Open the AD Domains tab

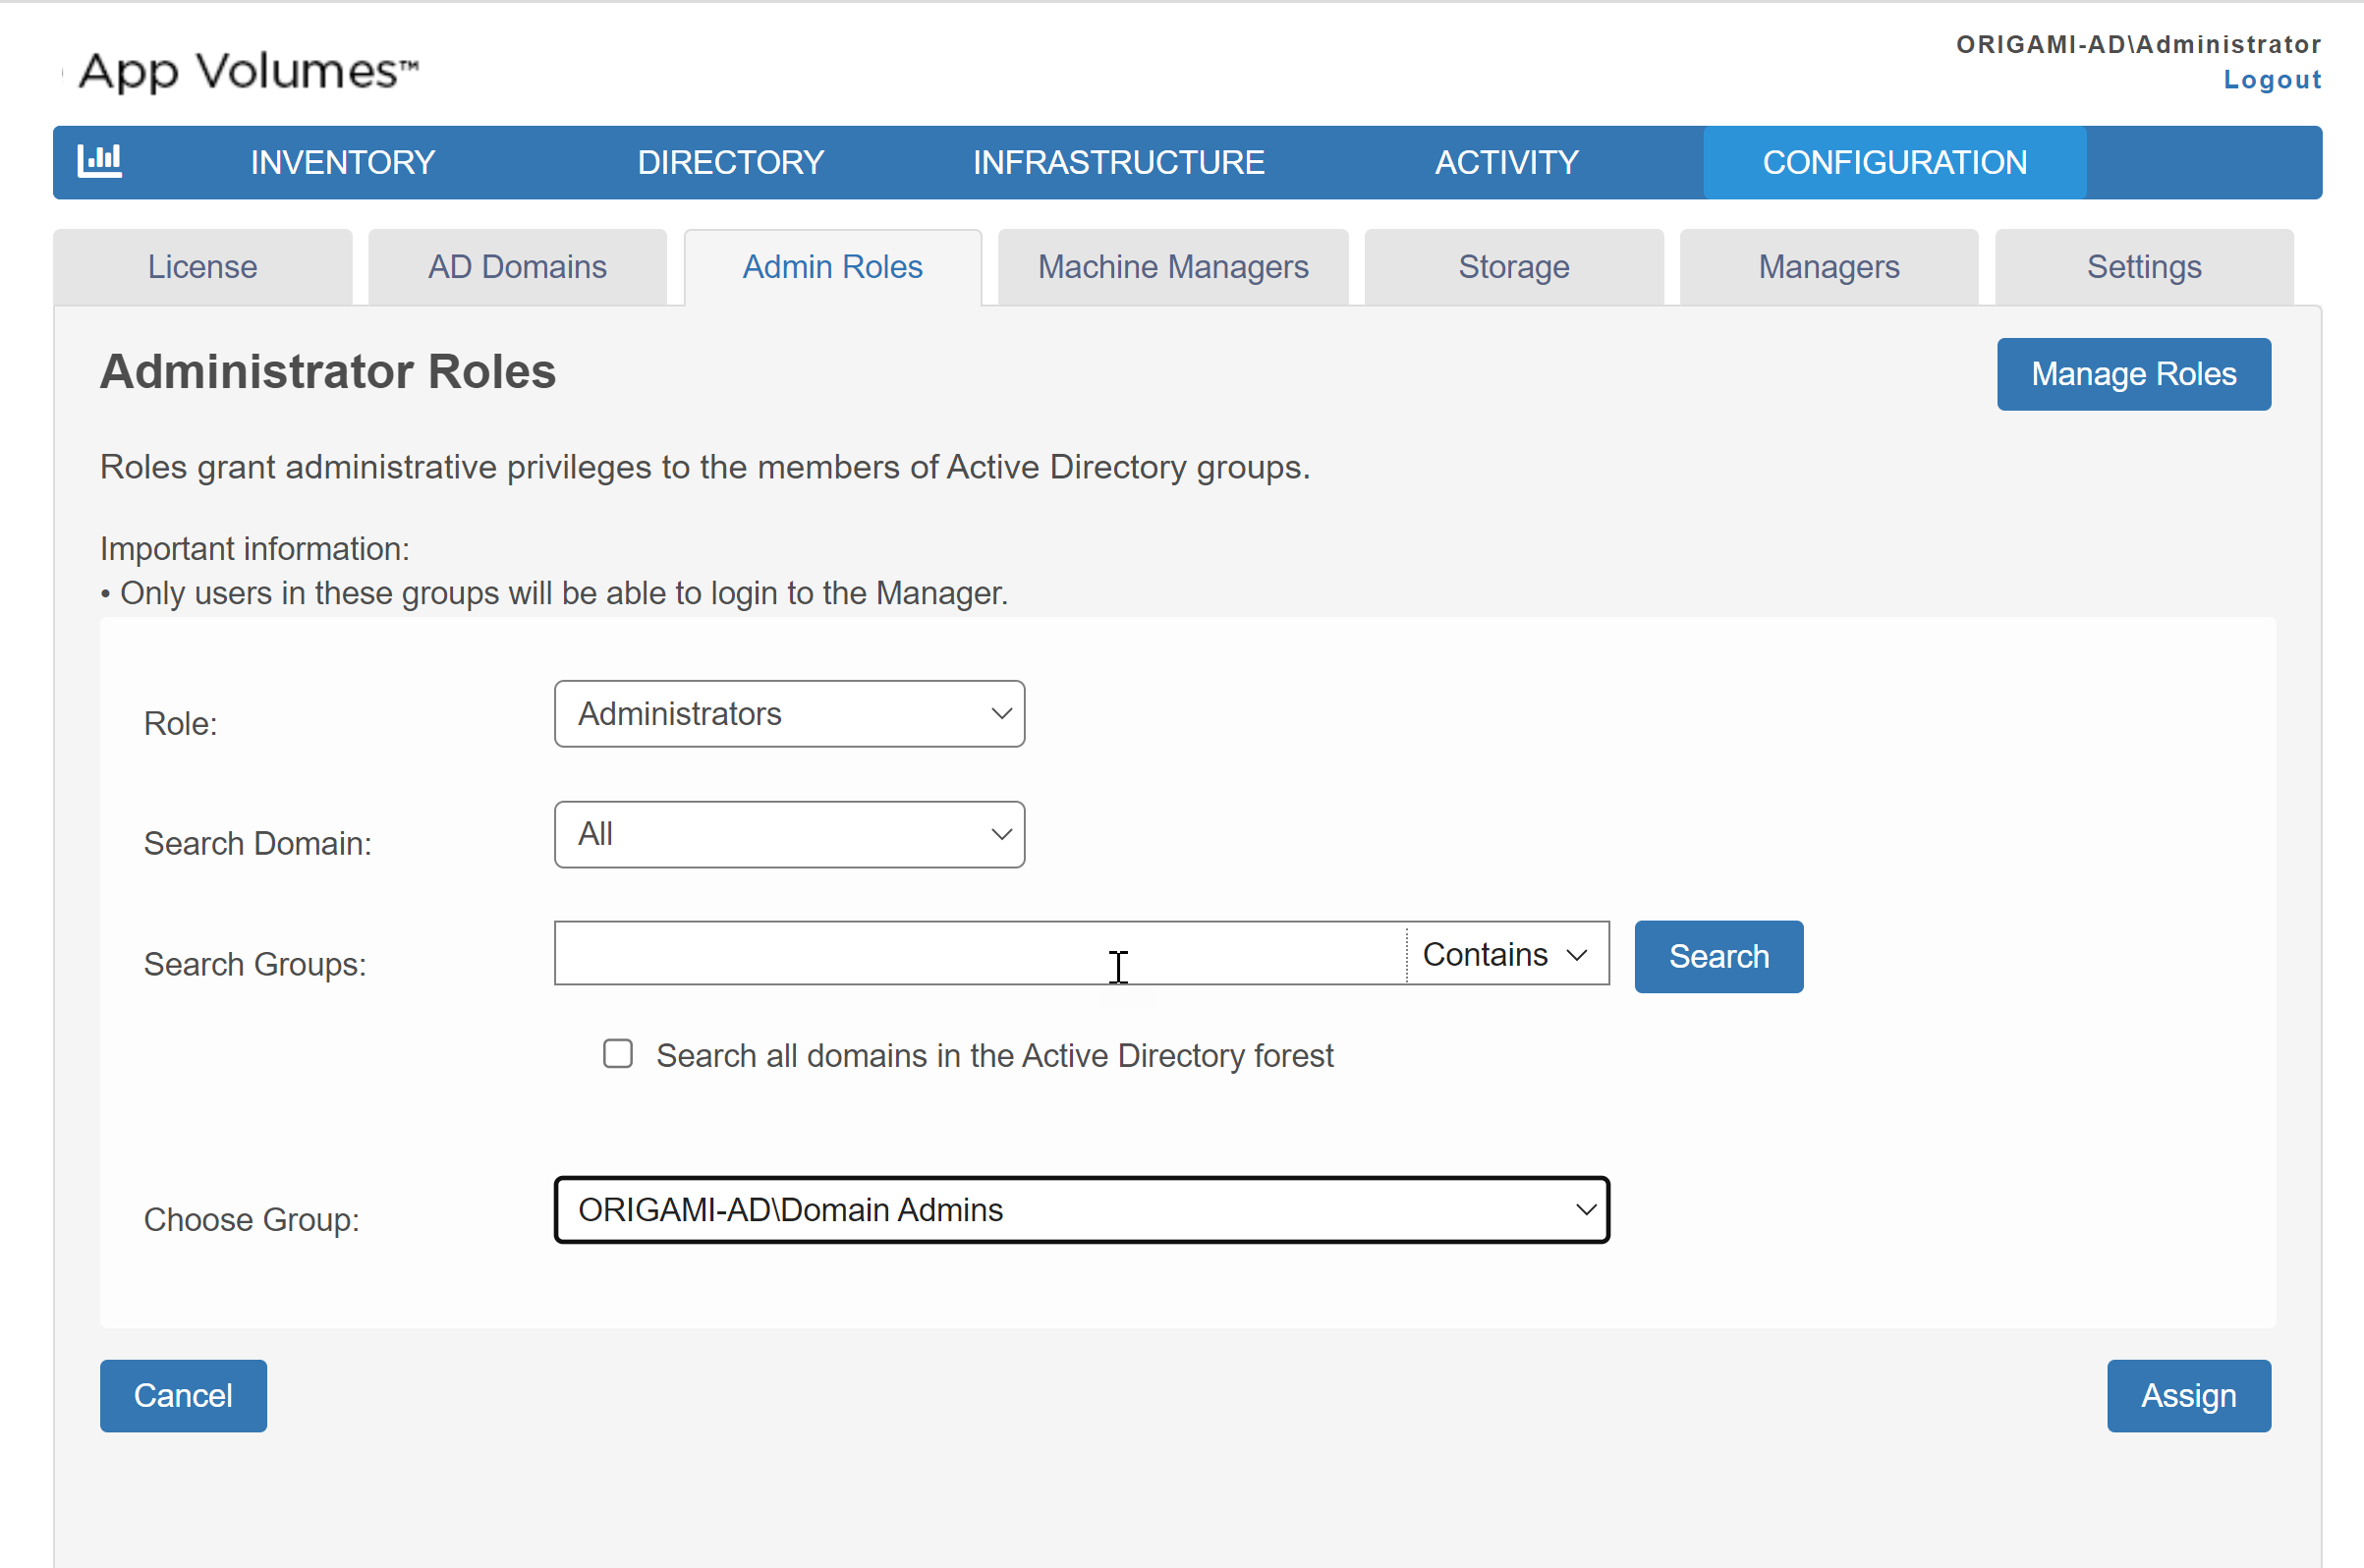pos(518,267)
